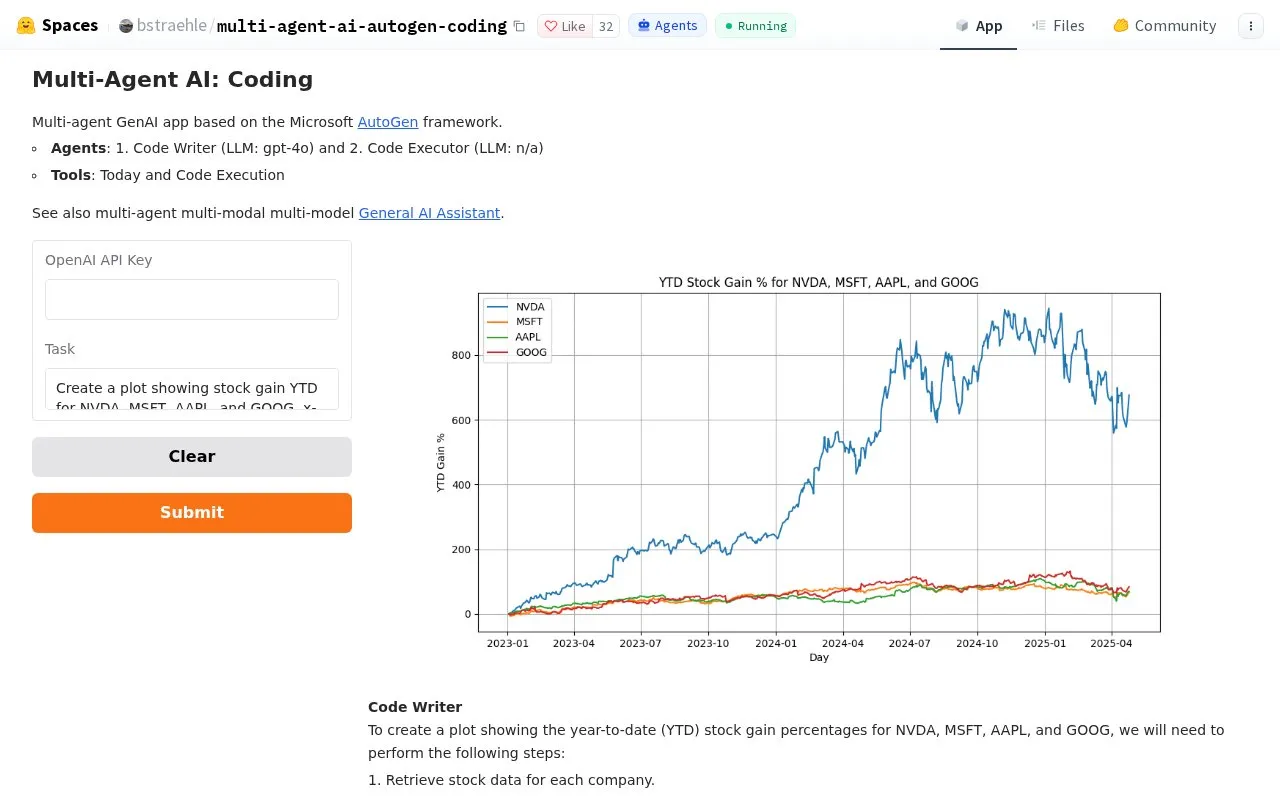
Task: Click the "Tools: Today and Code Execution" bullet
Action: coord(168,175)
